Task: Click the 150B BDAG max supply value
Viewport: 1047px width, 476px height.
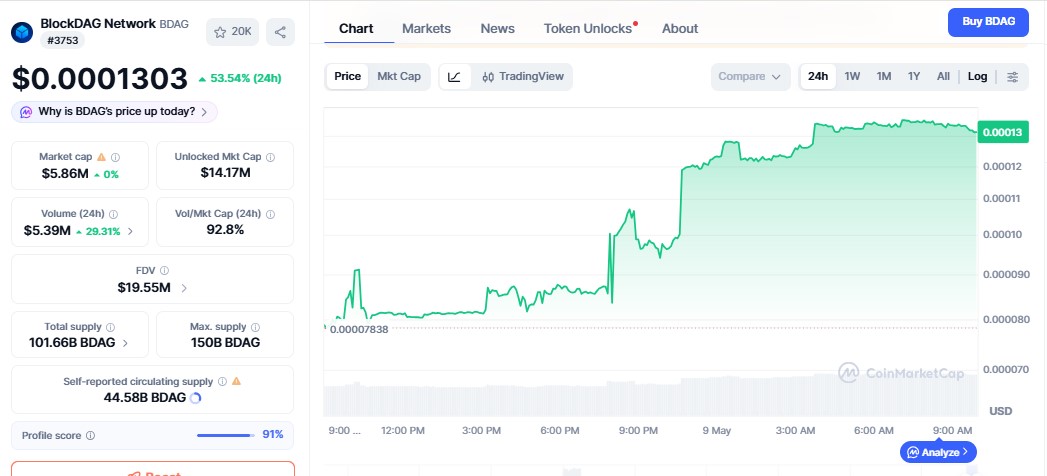Action: pyautogui.click(x=225, y=343)
